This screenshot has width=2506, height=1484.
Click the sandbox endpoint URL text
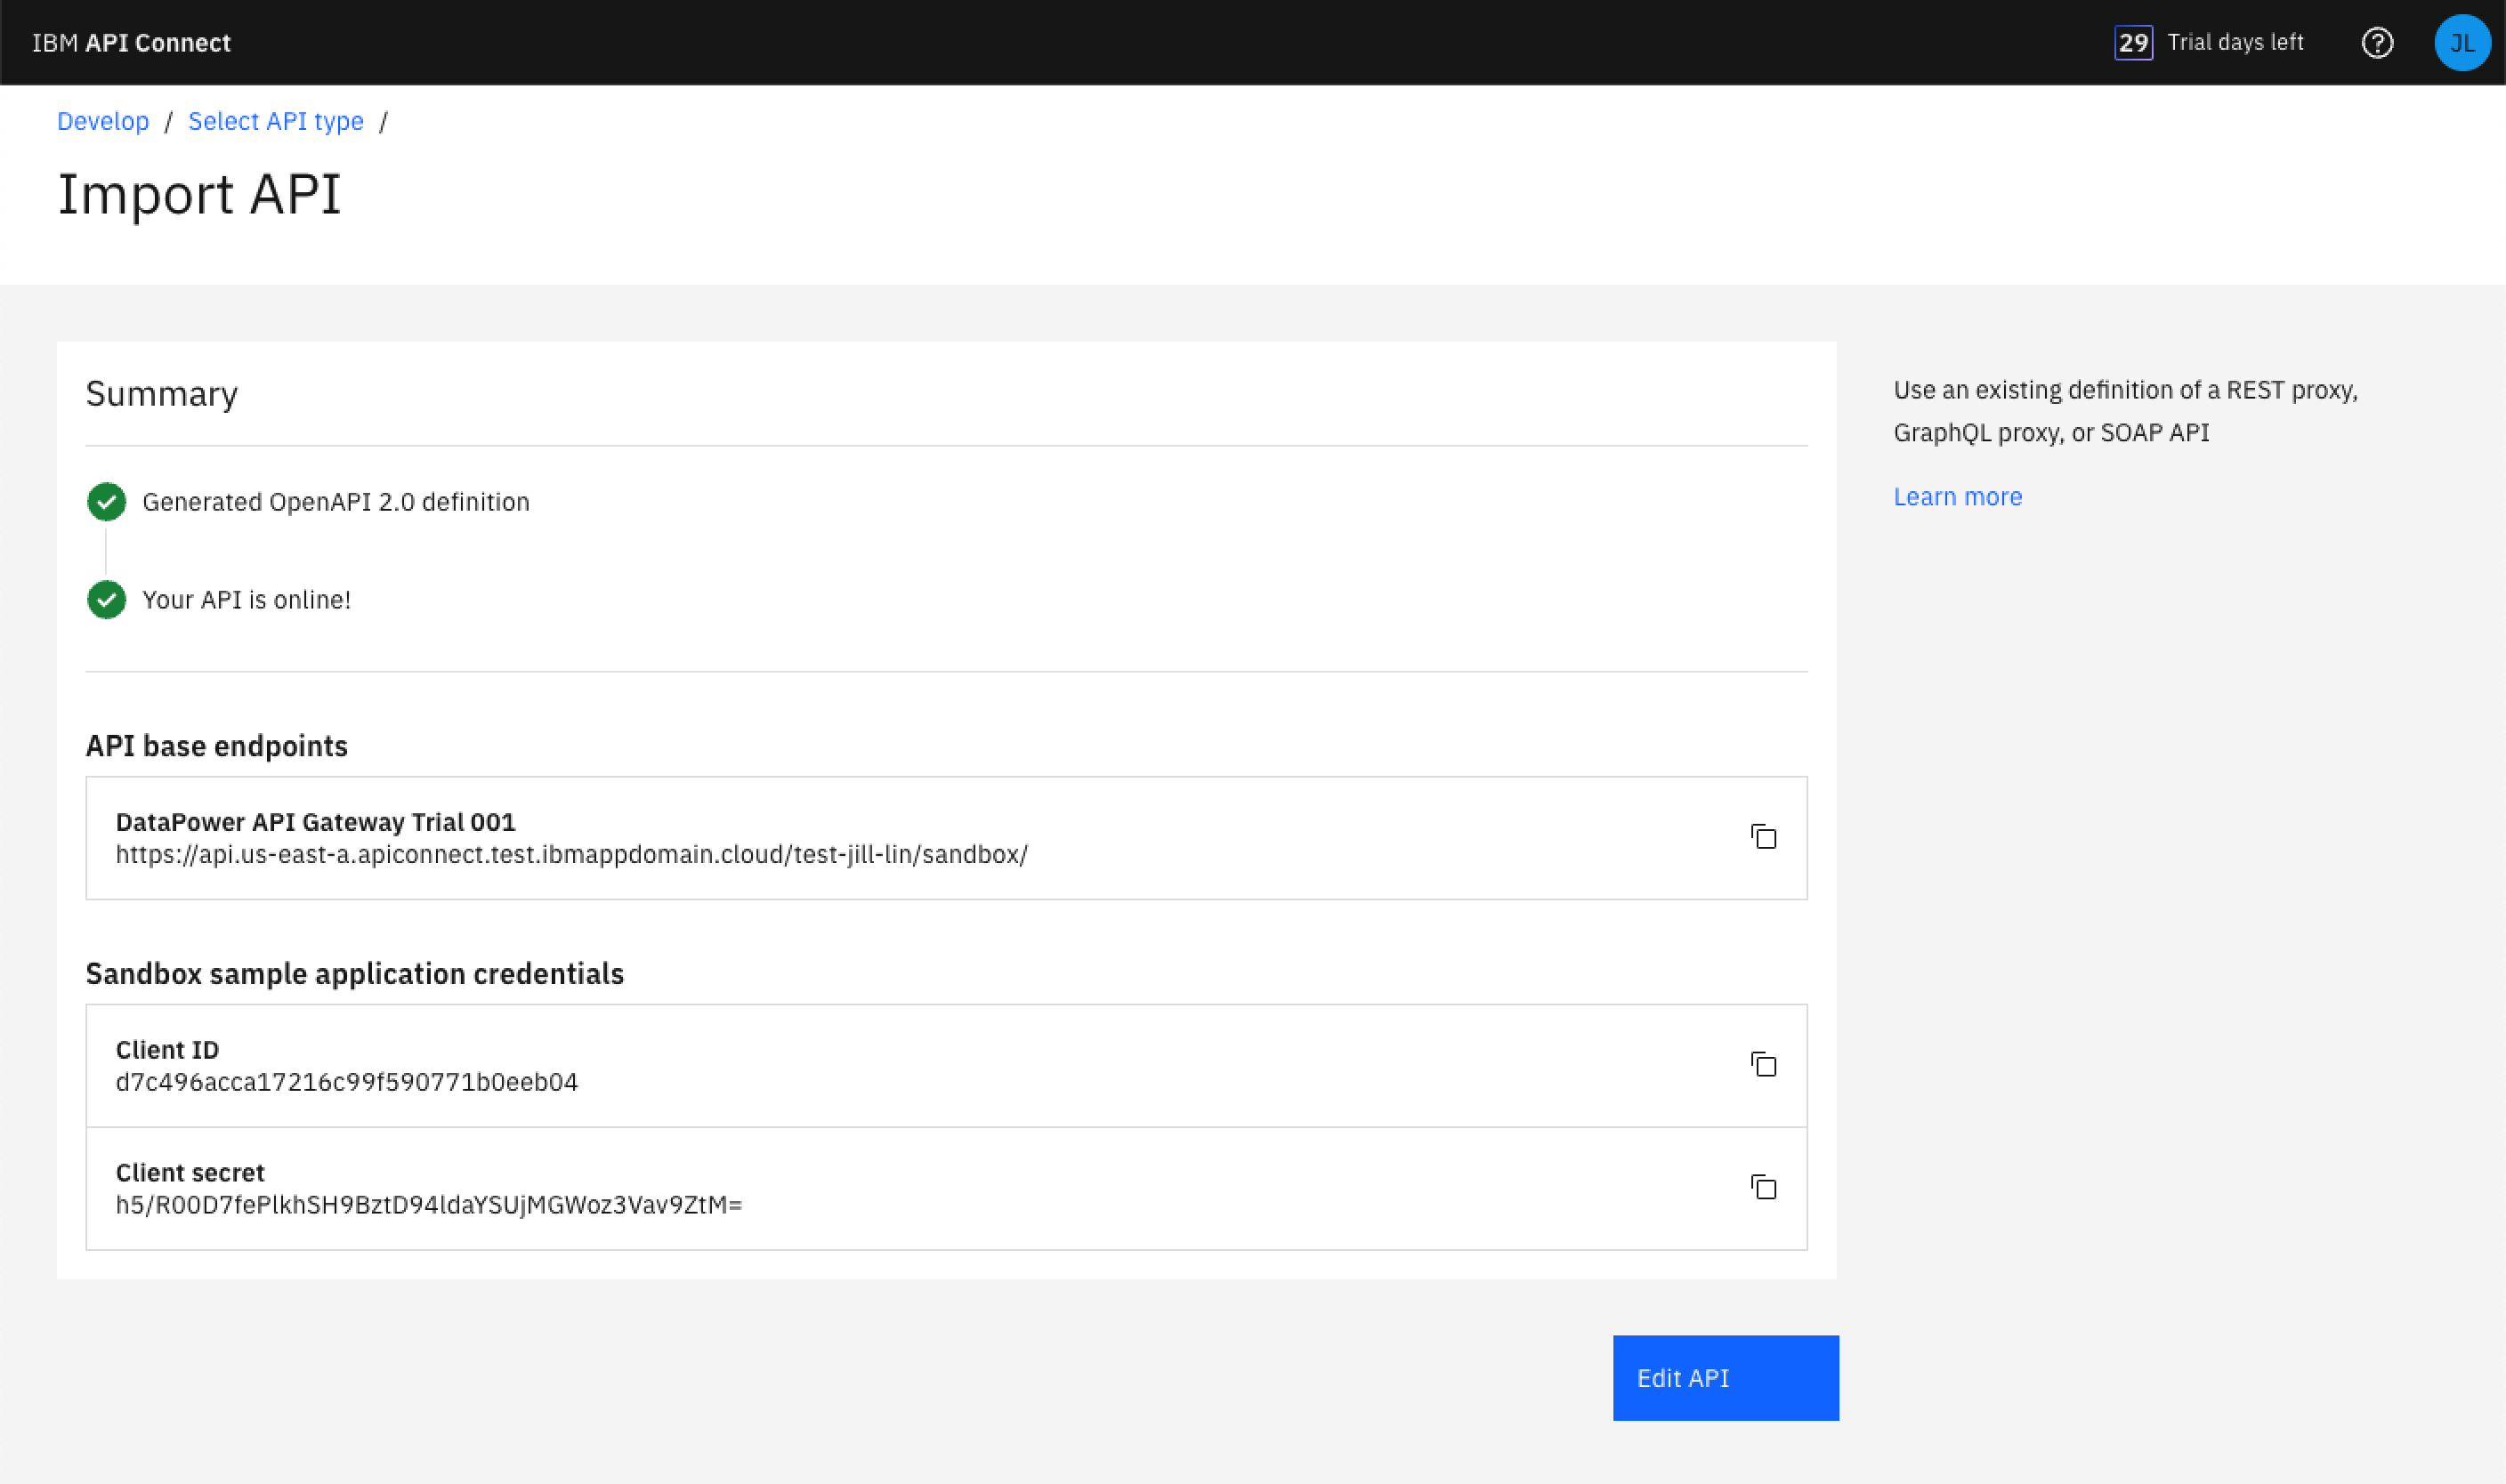click(571, 855)
